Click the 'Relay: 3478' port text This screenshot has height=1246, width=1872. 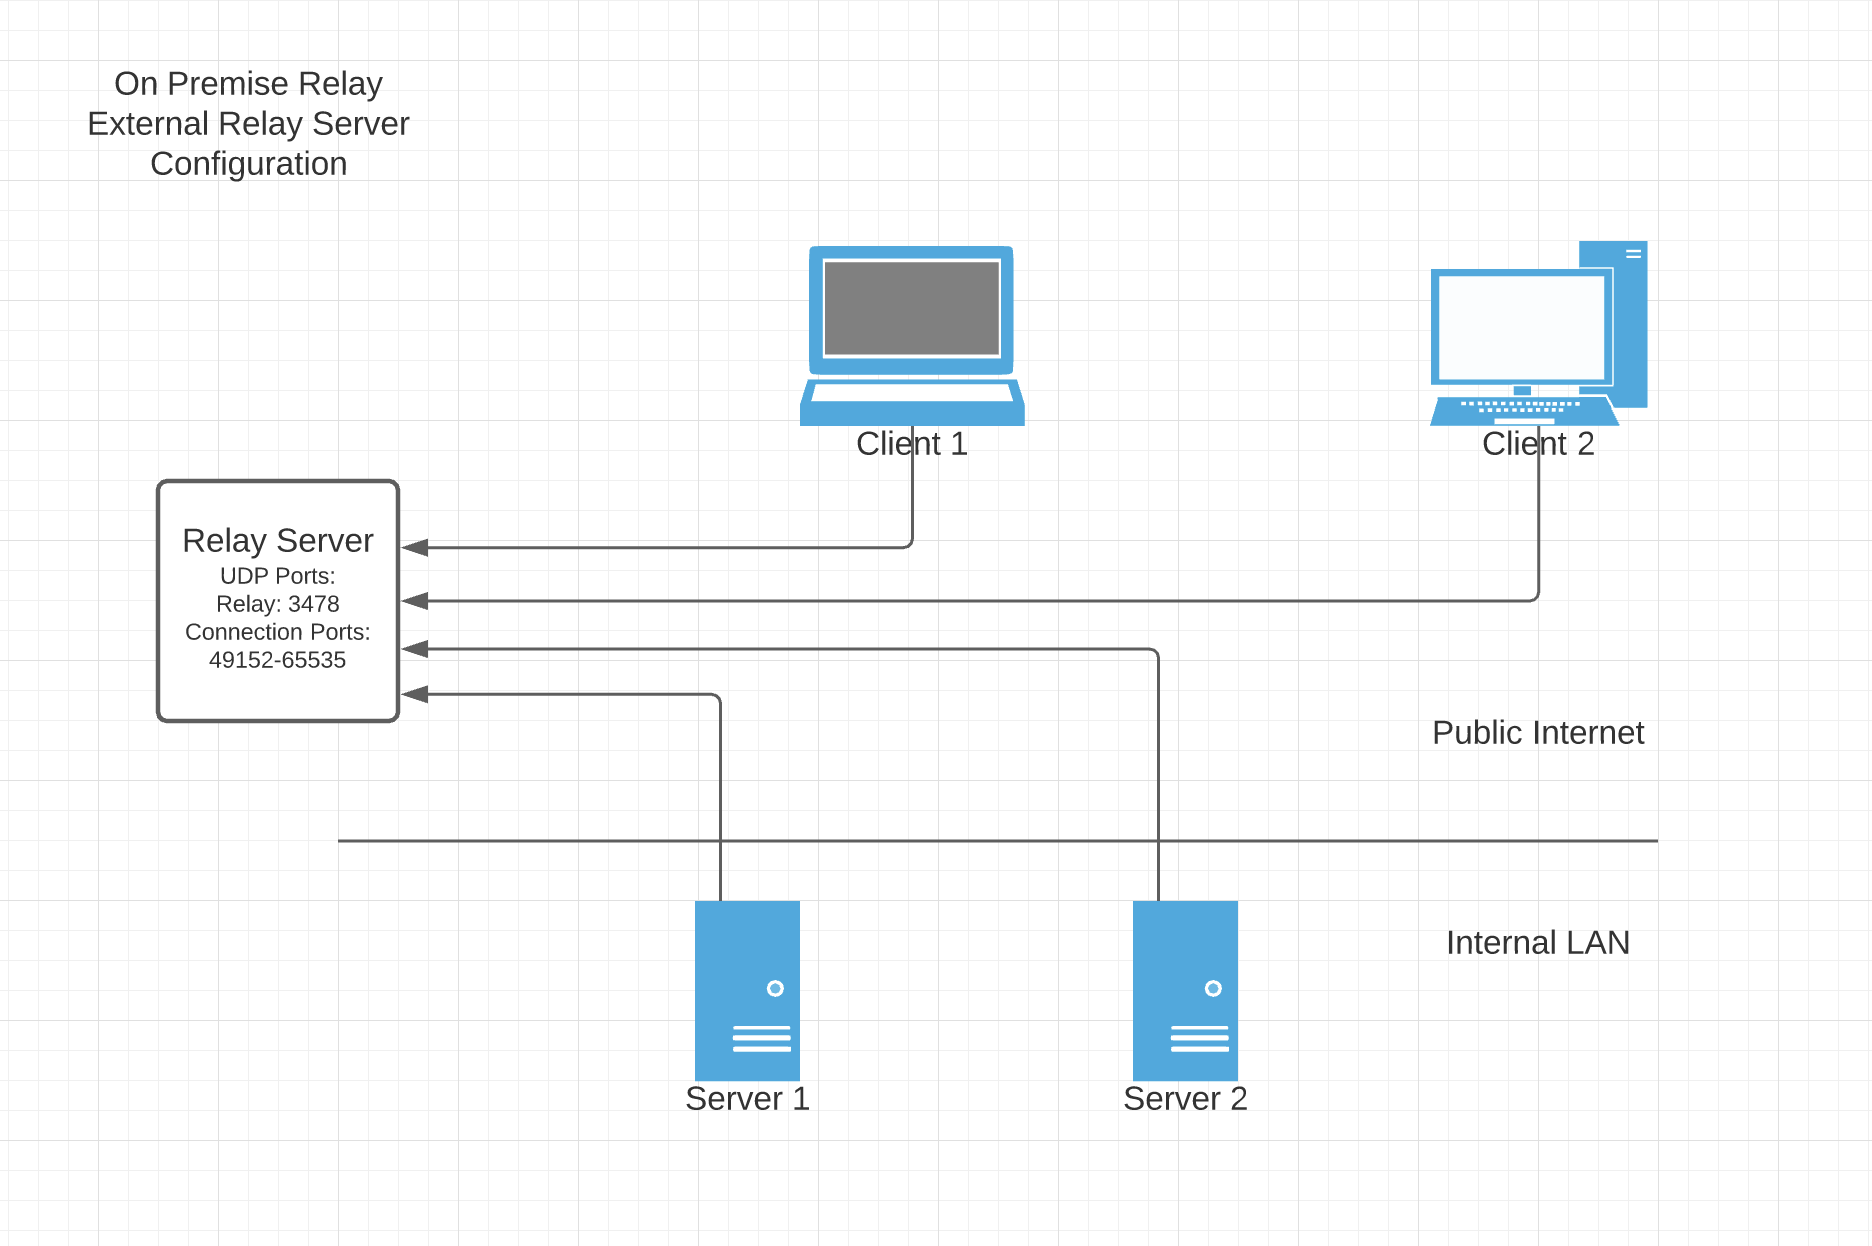pyautogui.click(x=277, y=604)
